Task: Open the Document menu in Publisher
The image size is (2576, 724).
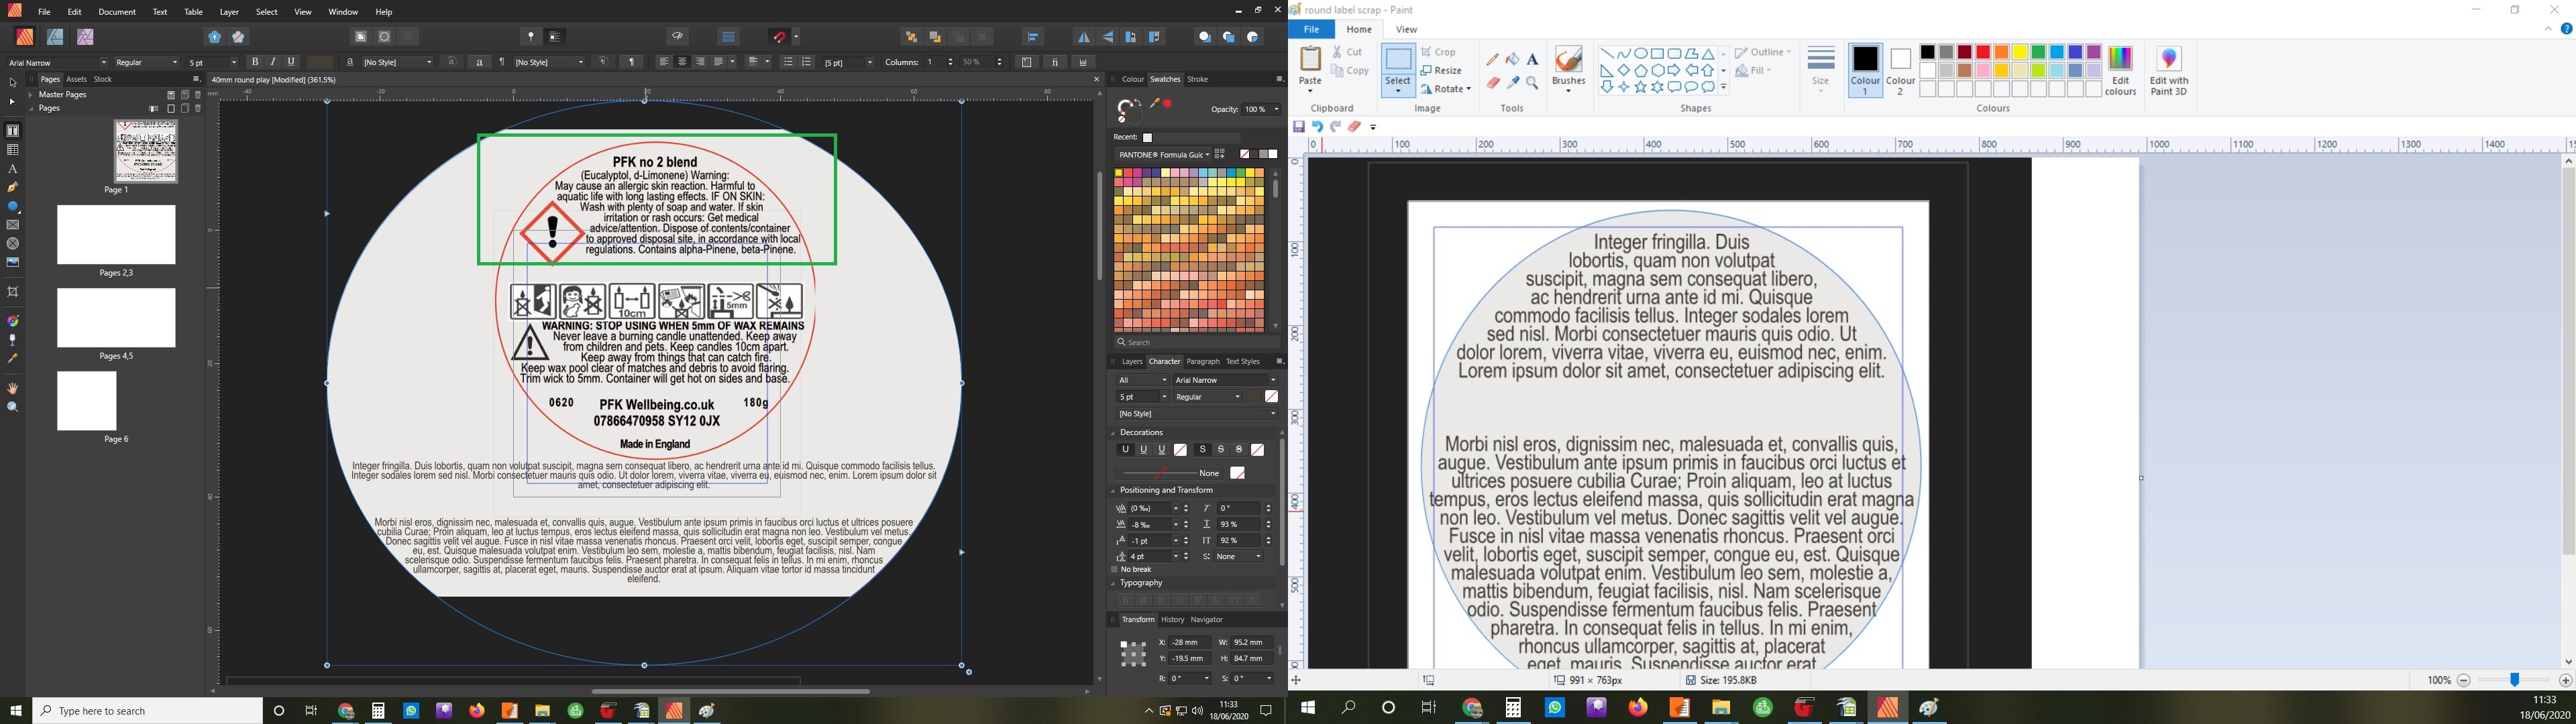Action: [x=117, y=12]
